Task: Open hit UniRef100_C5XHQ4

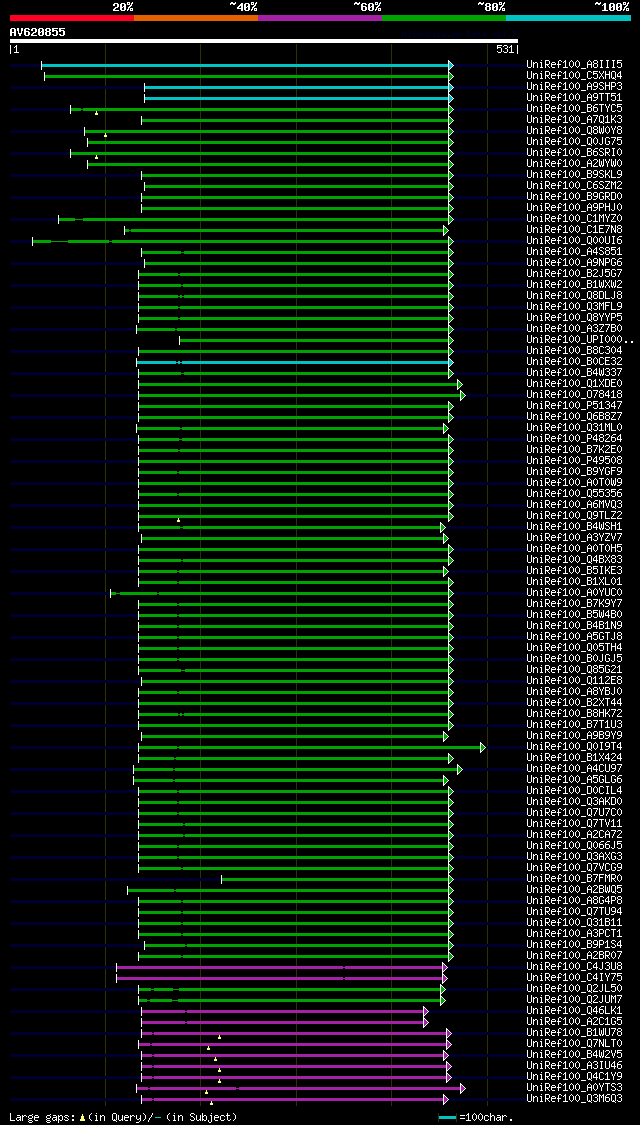Action: click(574, 75)
